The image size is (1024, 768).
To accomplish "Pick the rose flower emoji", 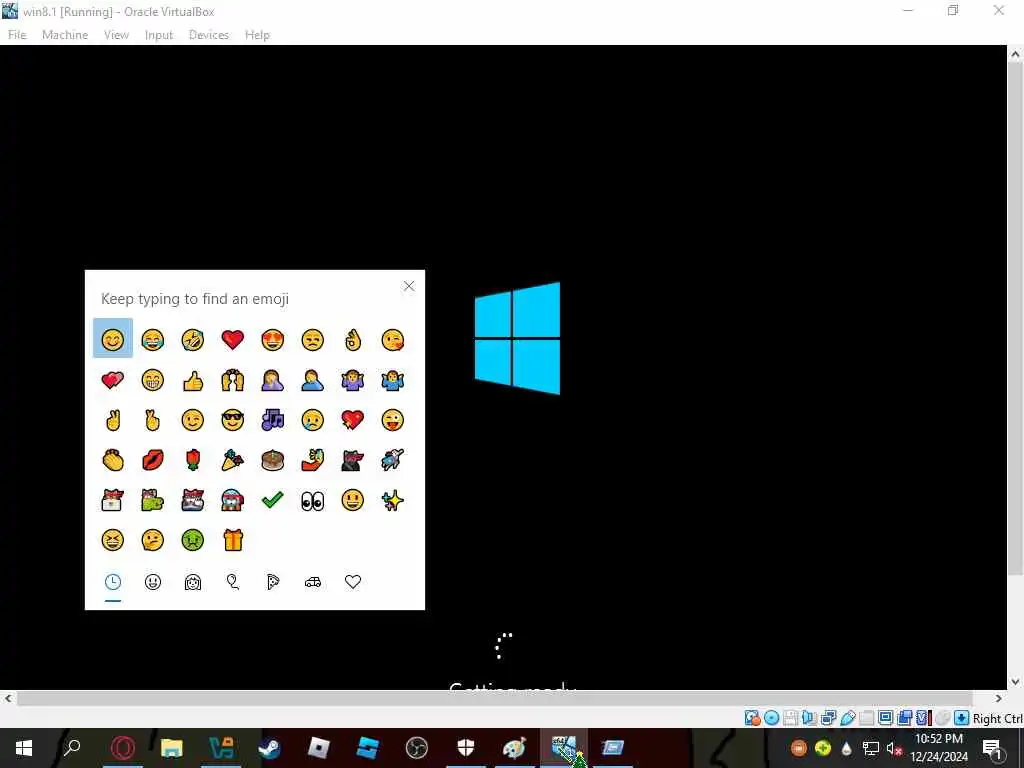I will [x=193, y=460].
